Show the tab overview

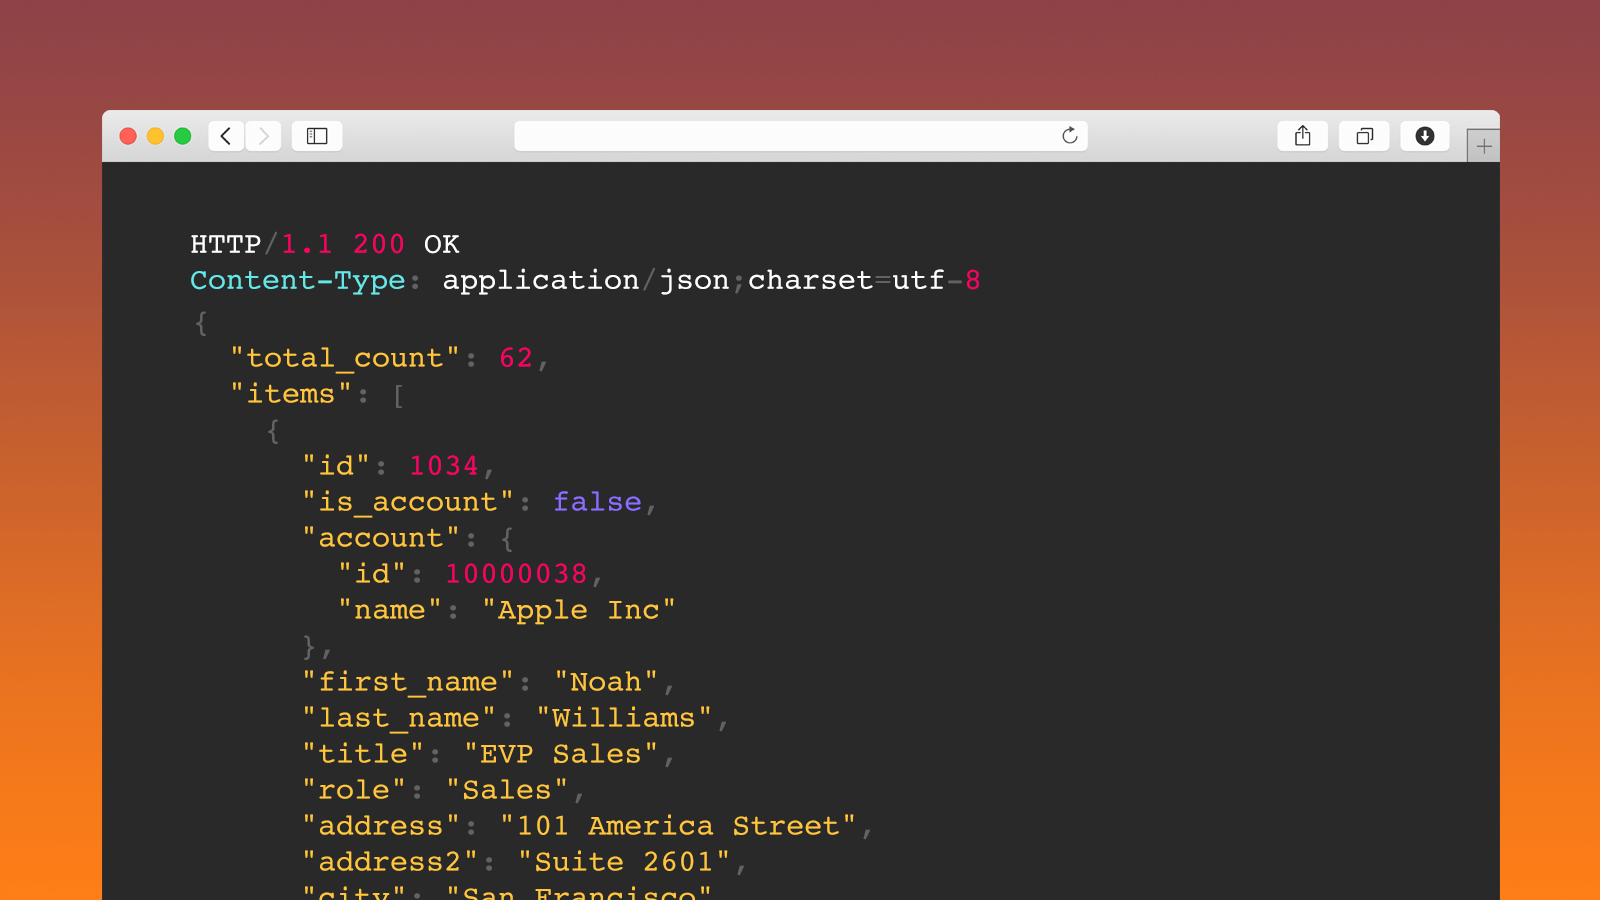pos(1364,136)
